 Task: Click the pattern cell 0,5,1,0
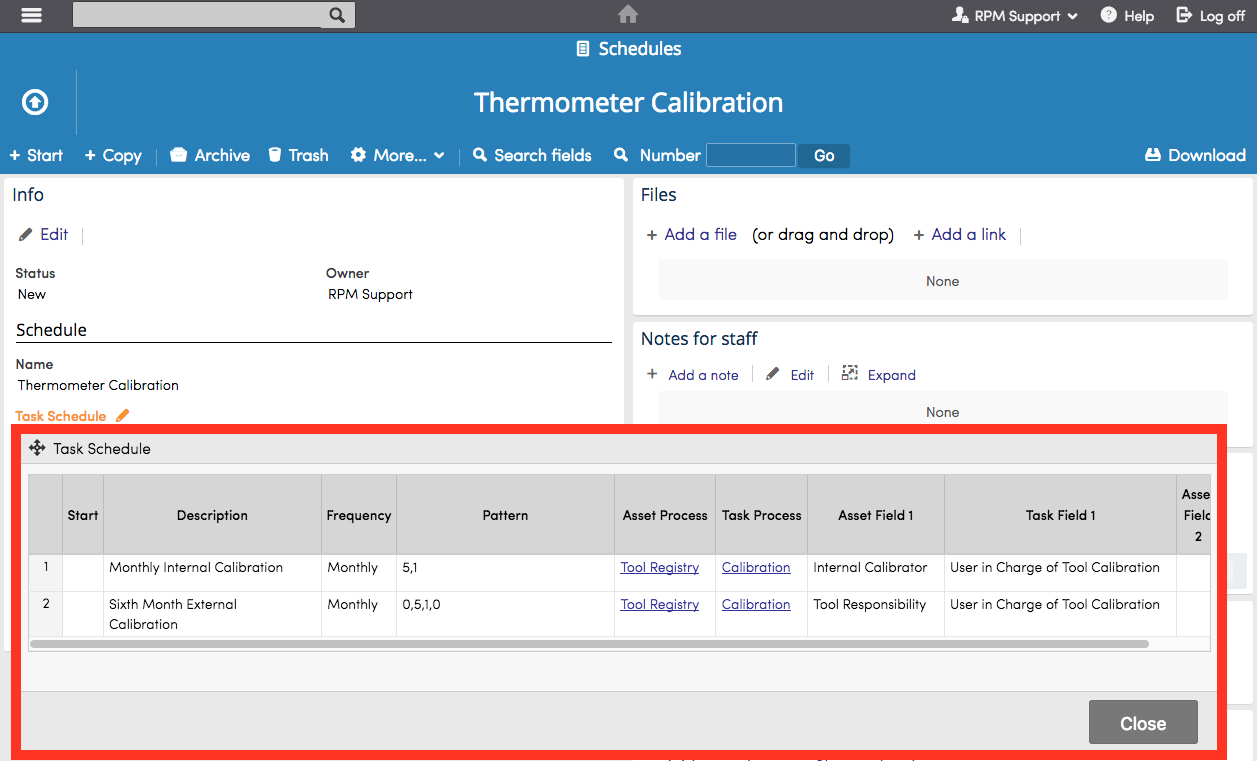point(505,614)
